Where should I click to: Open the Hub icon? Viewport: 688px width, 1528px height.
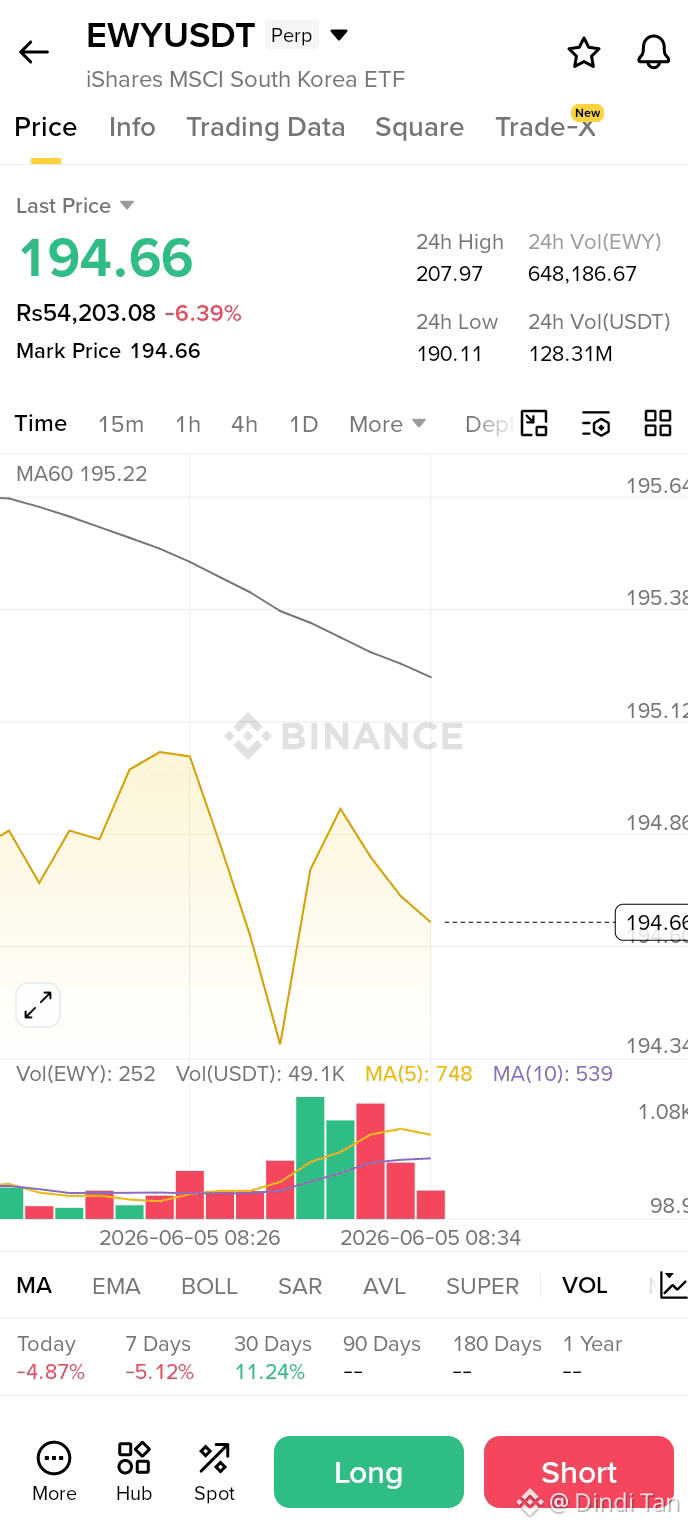(x=133, y=1471)
